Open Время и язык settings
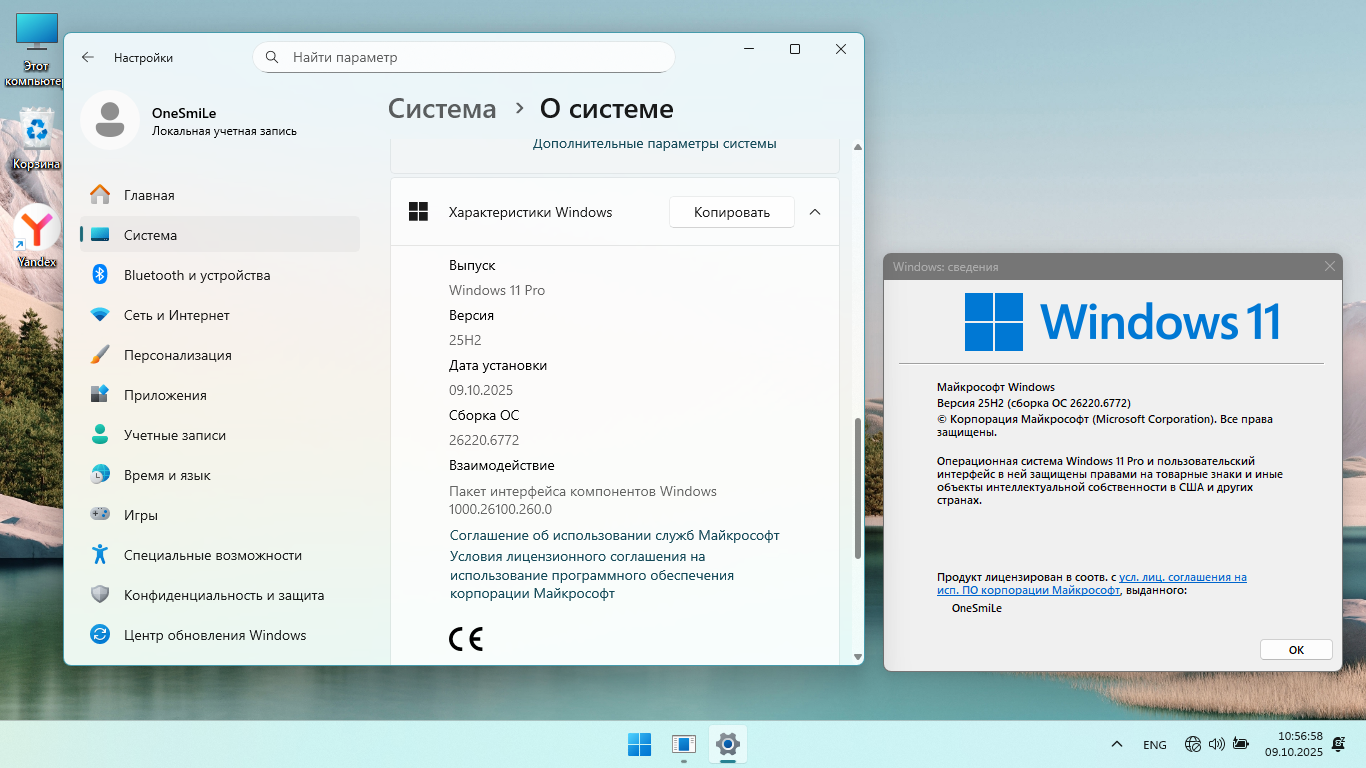Image resolution: width=1366 pixels, height=768 pixels. pyautogui.click(x=167, y=475)
